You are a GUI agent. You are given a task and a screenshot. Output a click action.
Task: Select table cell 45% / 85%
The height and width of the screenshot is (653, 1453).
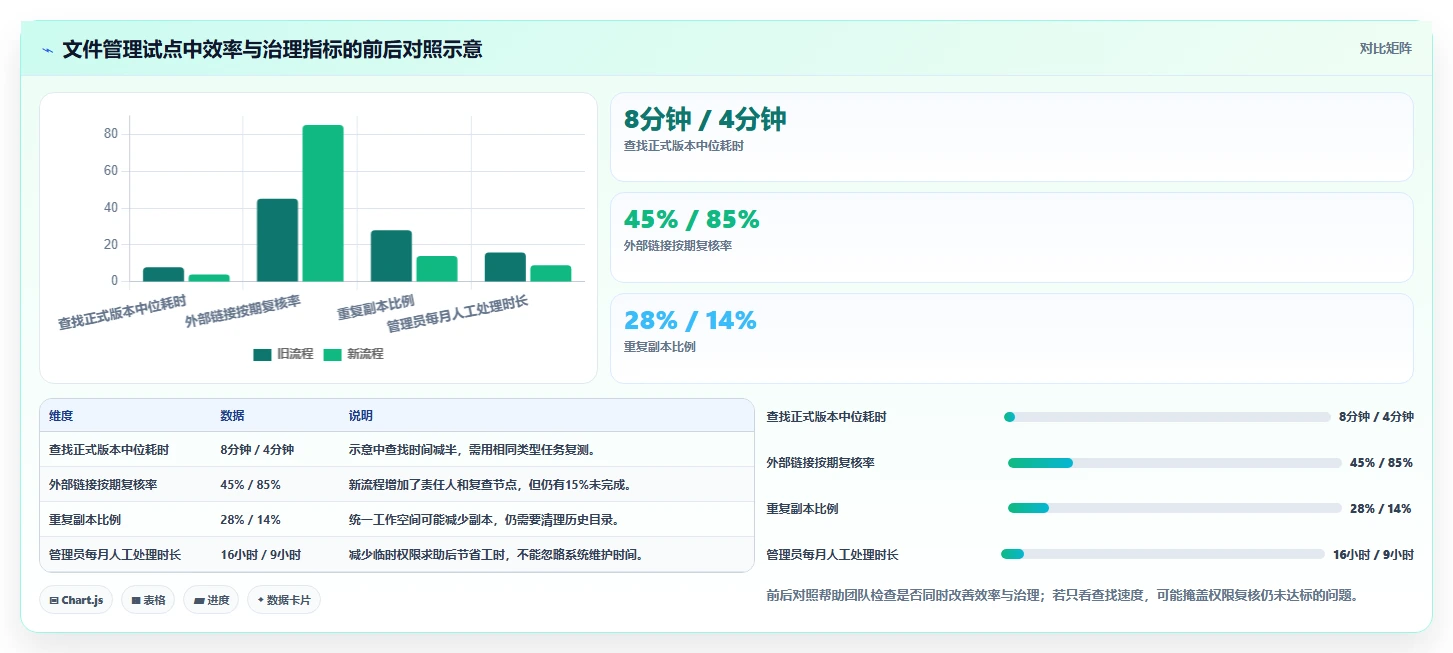(x=250, y=485)
